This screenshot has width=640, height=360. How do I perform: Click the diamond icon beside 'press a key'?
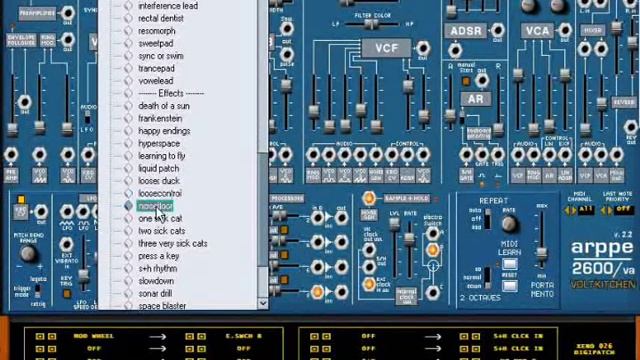pyautogui.click(x=128, y=256)
